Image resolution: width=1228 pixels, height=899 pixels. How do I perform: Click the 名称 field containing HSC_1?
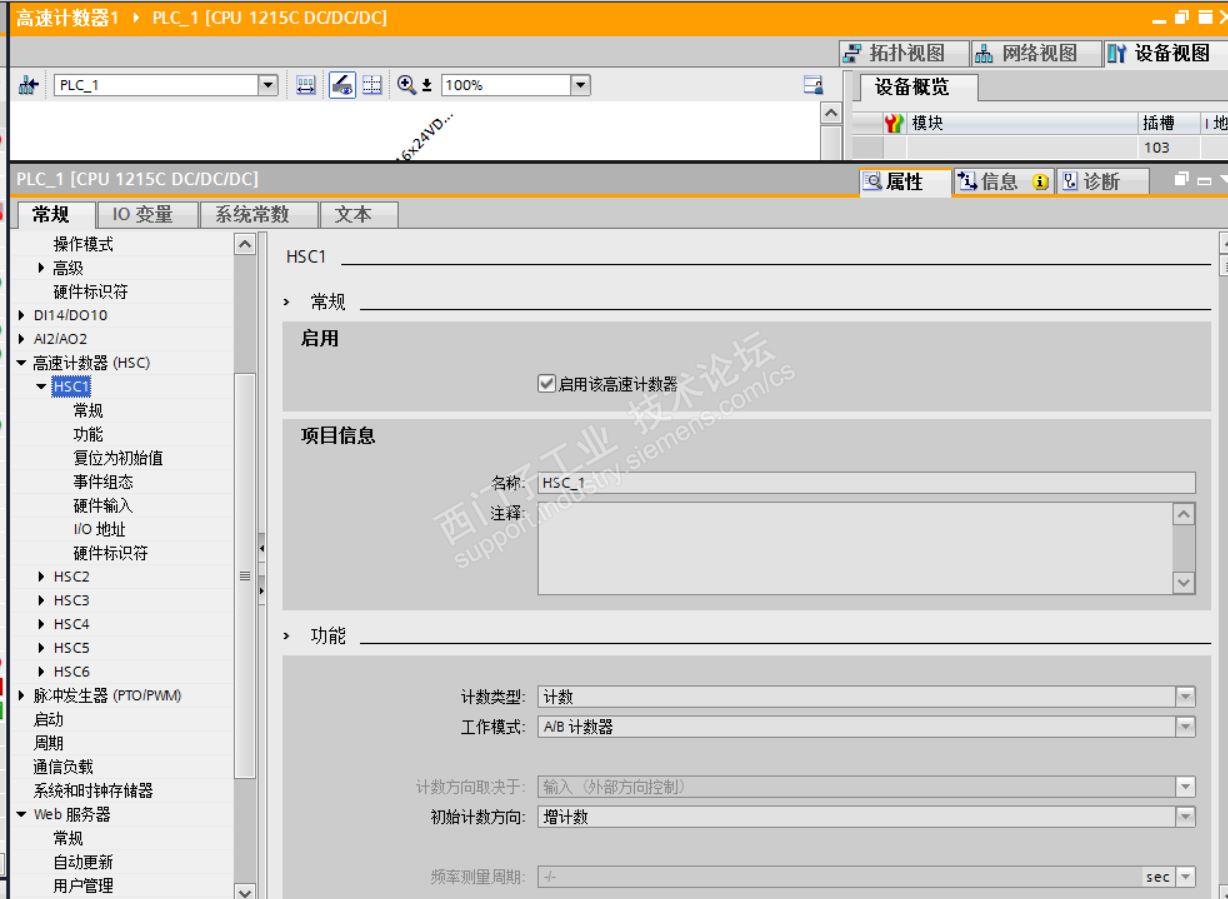click(866, 482)
